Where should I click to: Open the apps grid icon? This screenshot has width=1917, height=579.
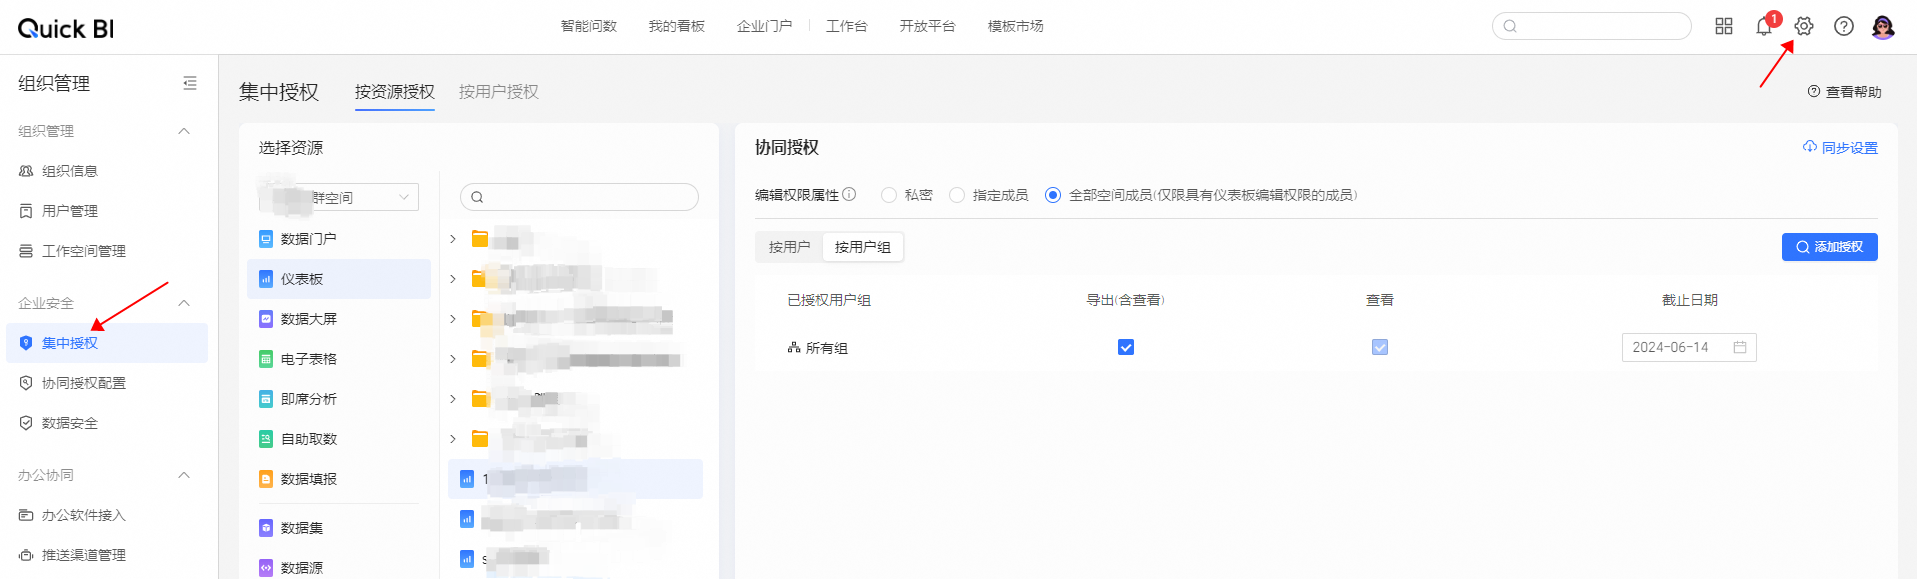[1724, 27]
